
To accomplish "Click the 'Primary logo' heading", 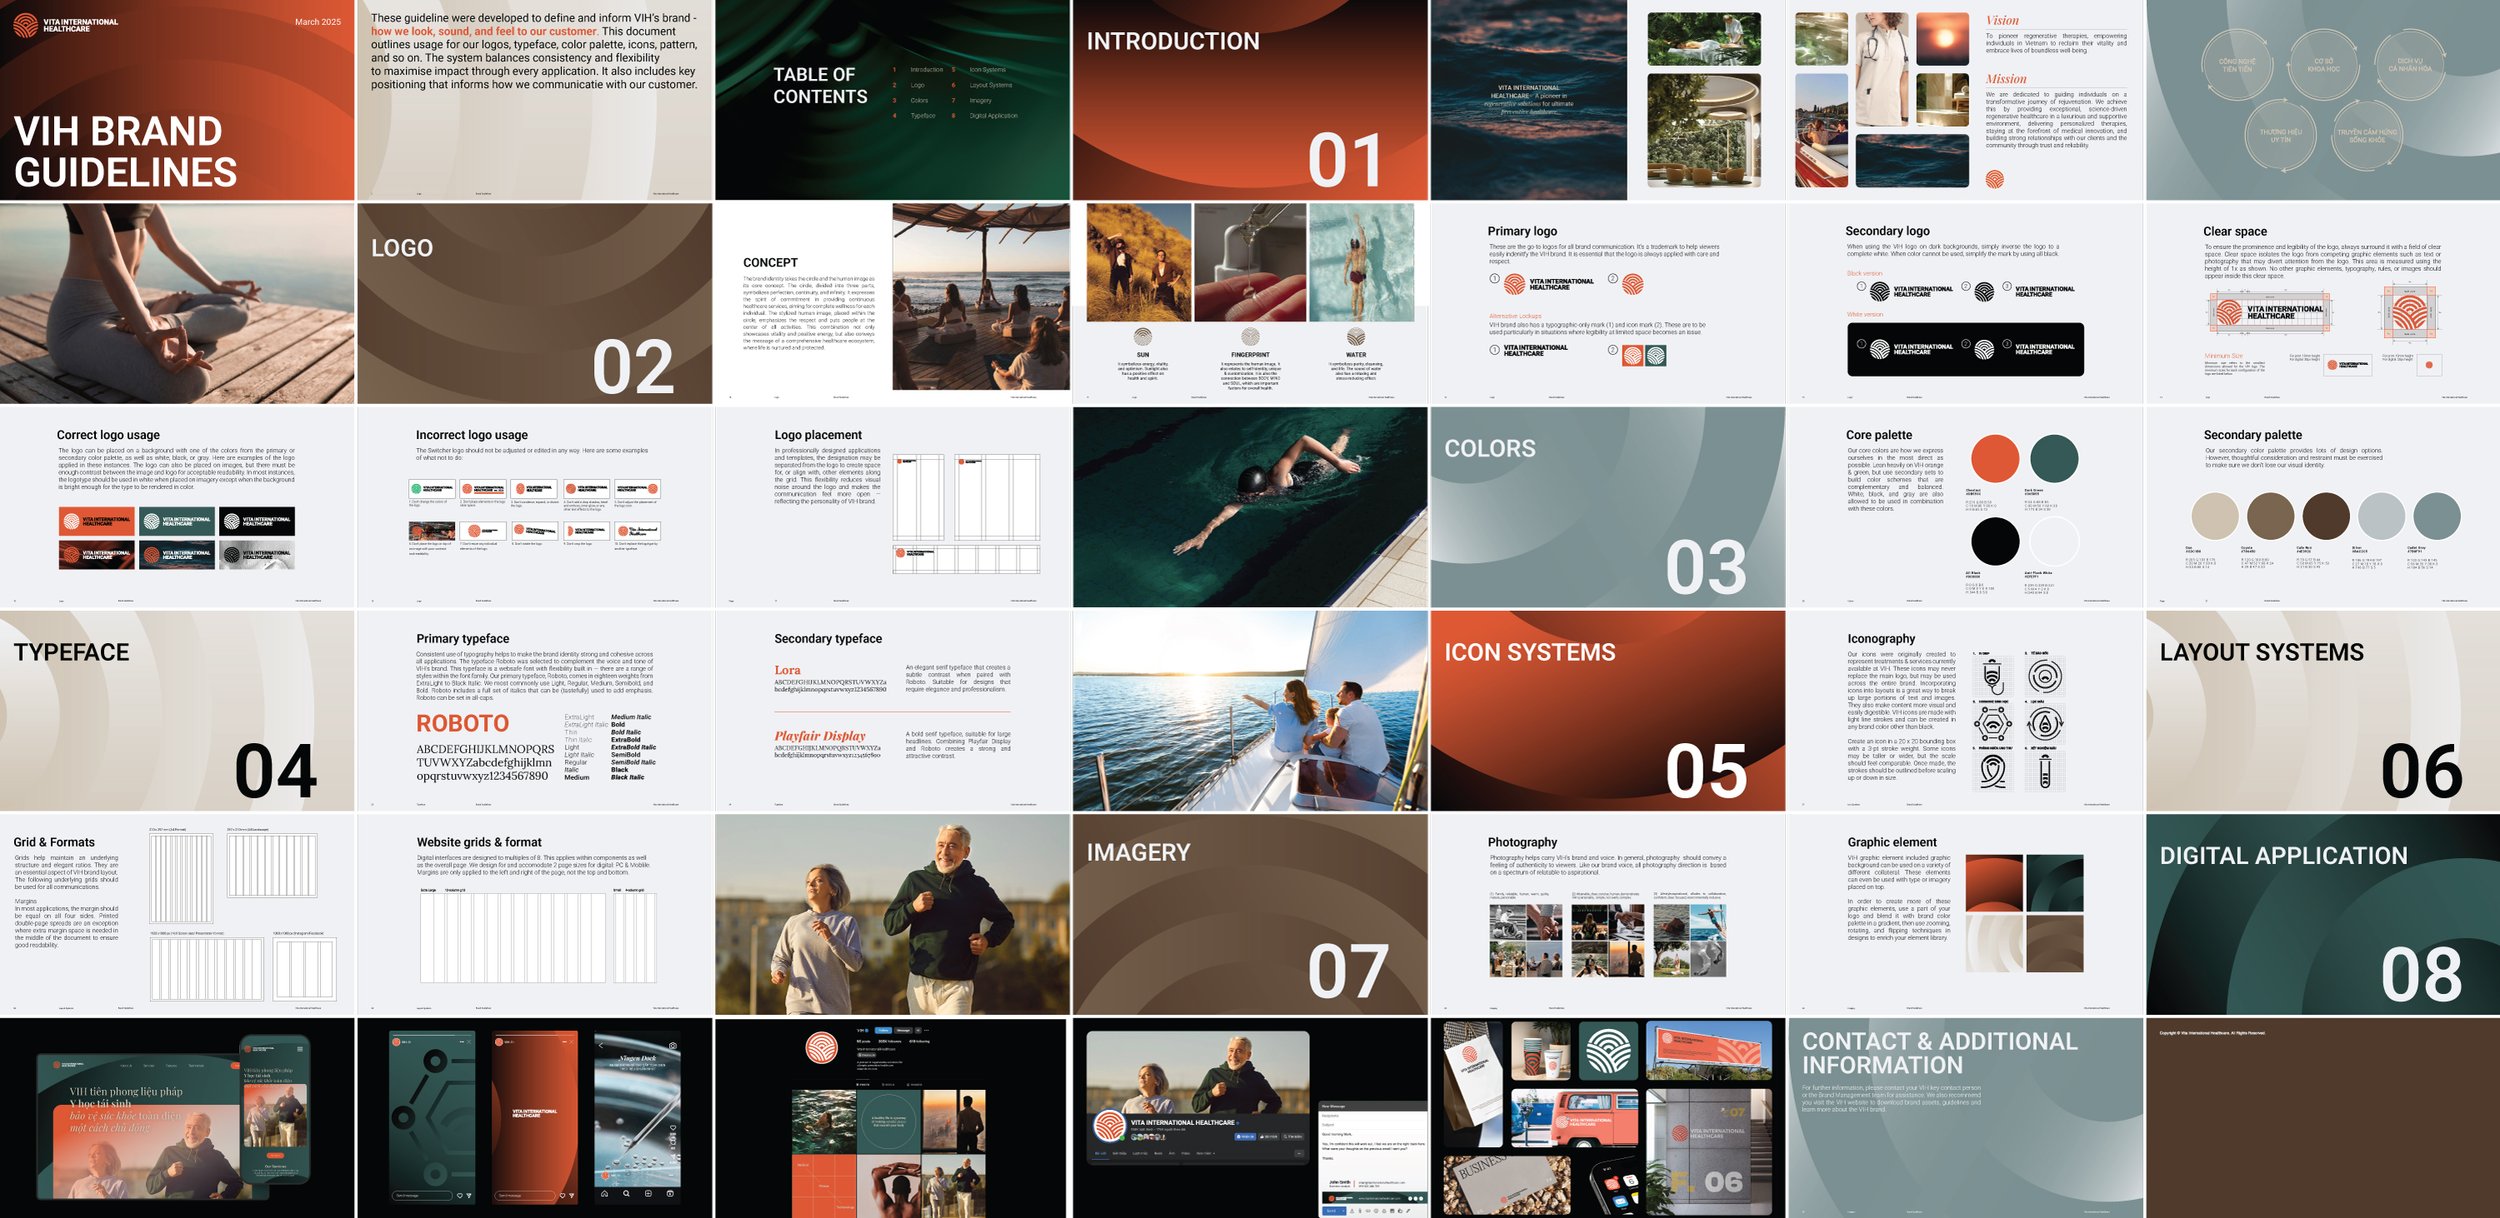I will coord(1522,231).
